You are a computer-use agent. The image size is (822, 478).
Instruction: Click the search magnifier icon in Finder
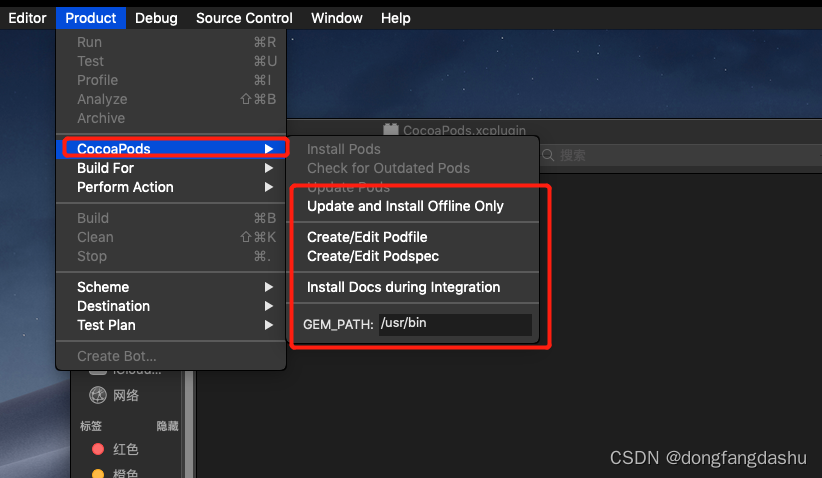pos(548,155)
